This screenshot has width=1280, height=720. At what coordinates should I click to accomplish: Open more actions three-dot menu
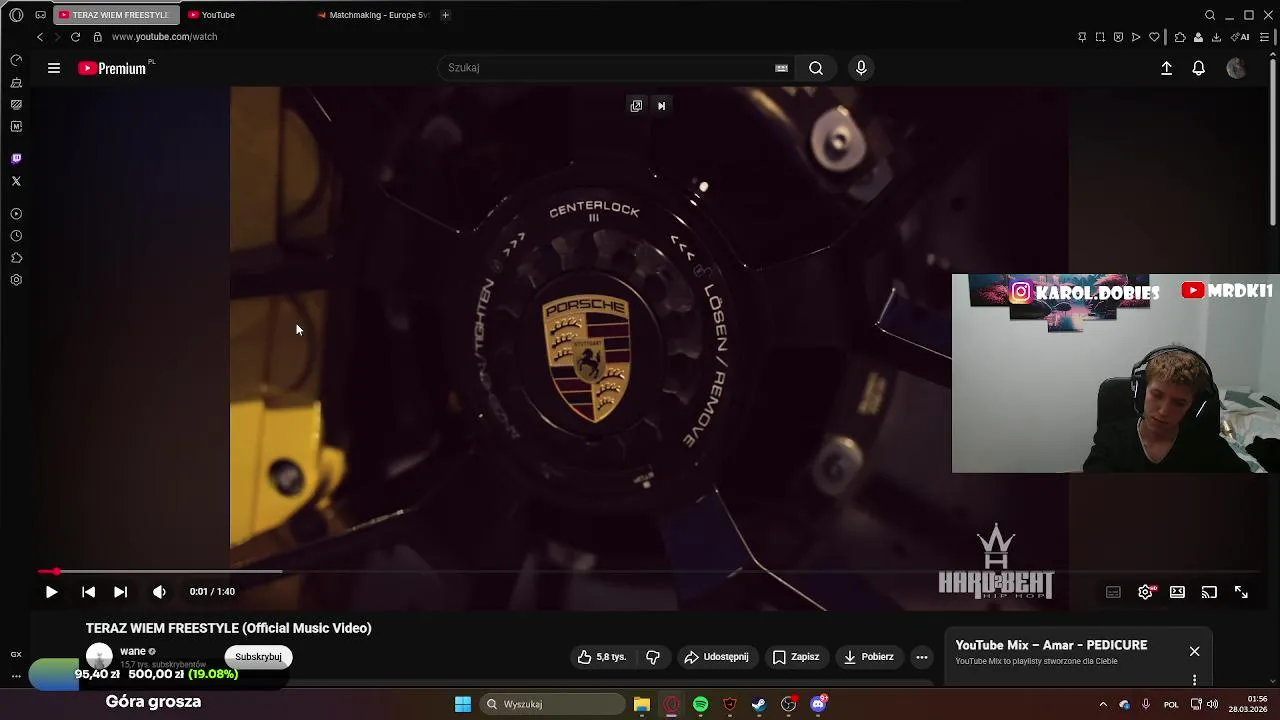(x=922, y=657)
